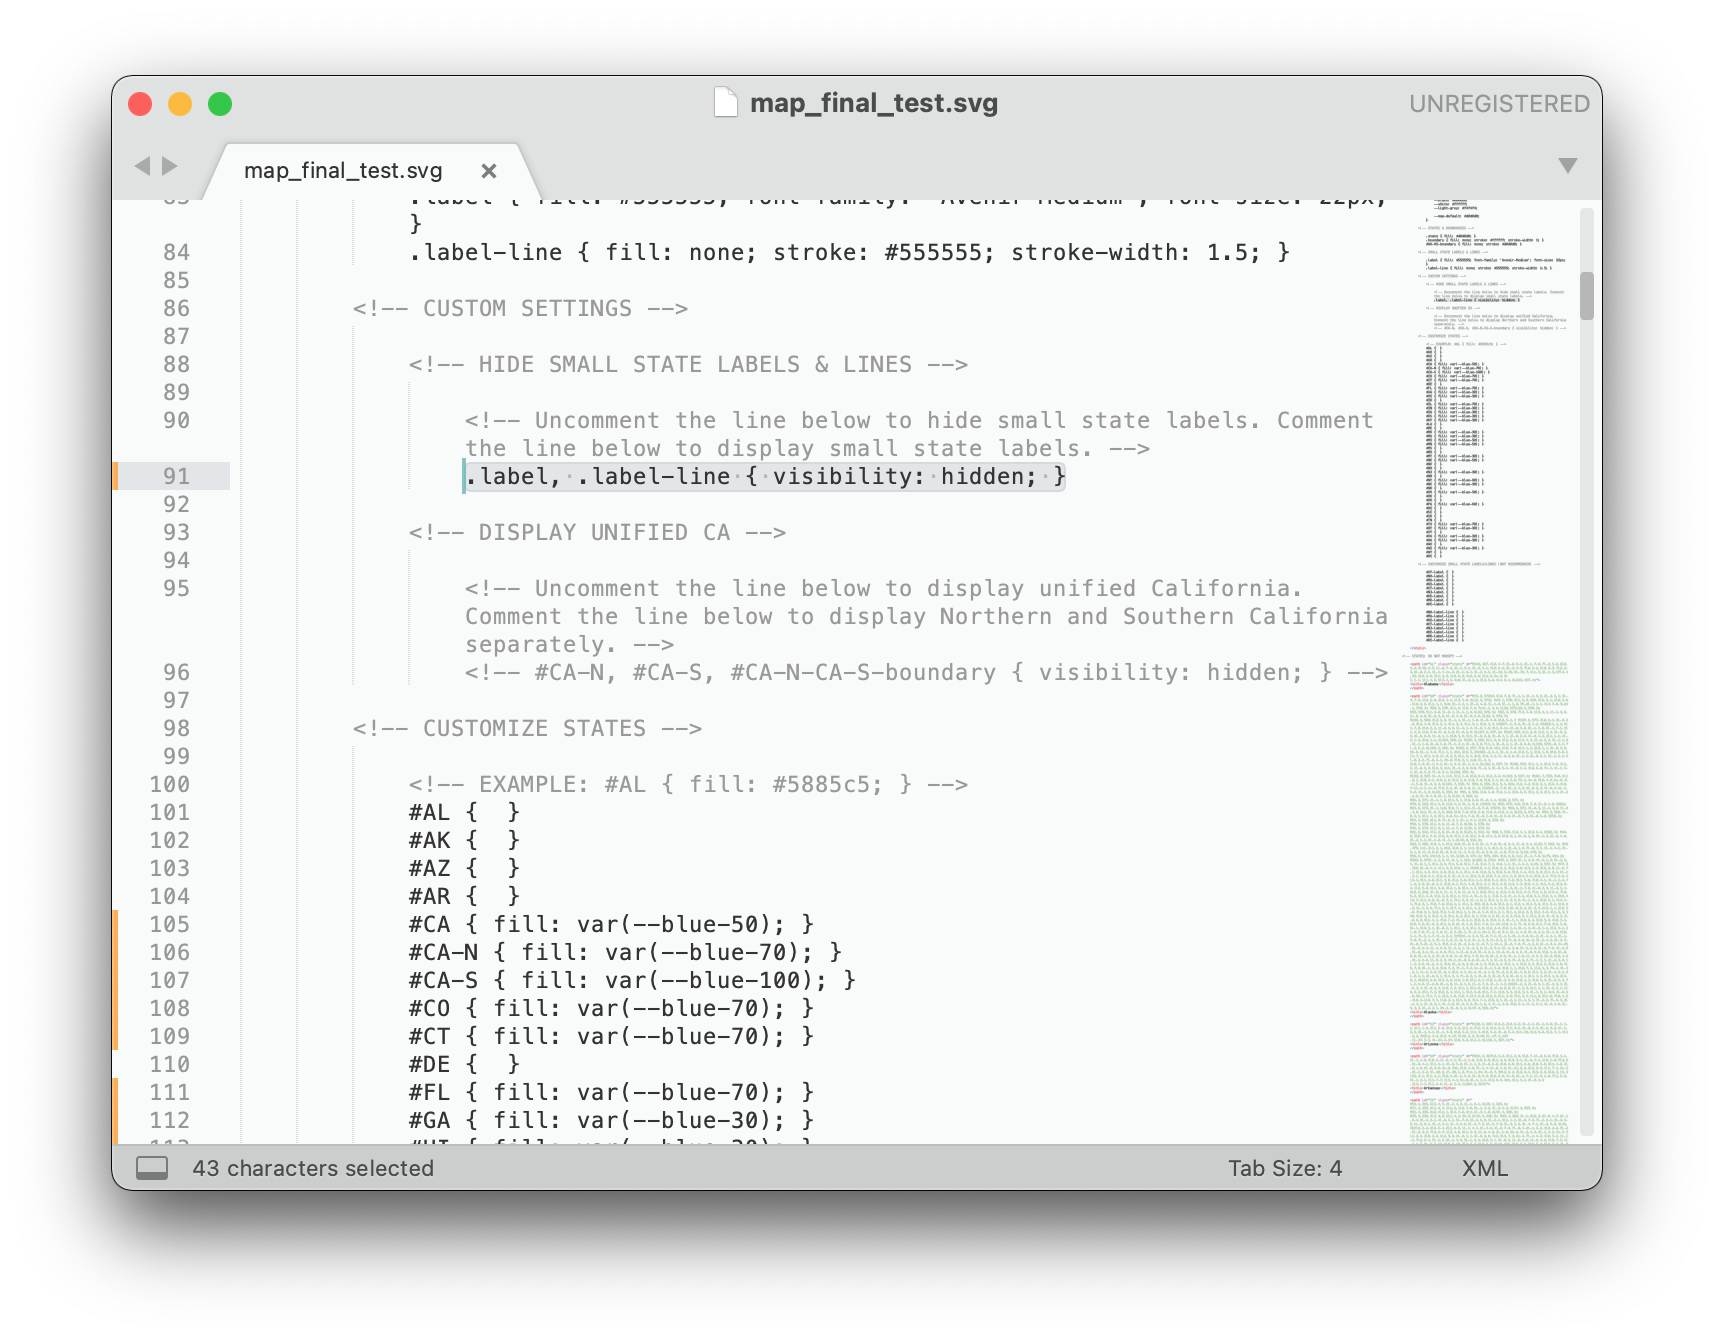Click the minimap code overview
This screenshot has width=1714, height=1338.
tap(1490, 672)
